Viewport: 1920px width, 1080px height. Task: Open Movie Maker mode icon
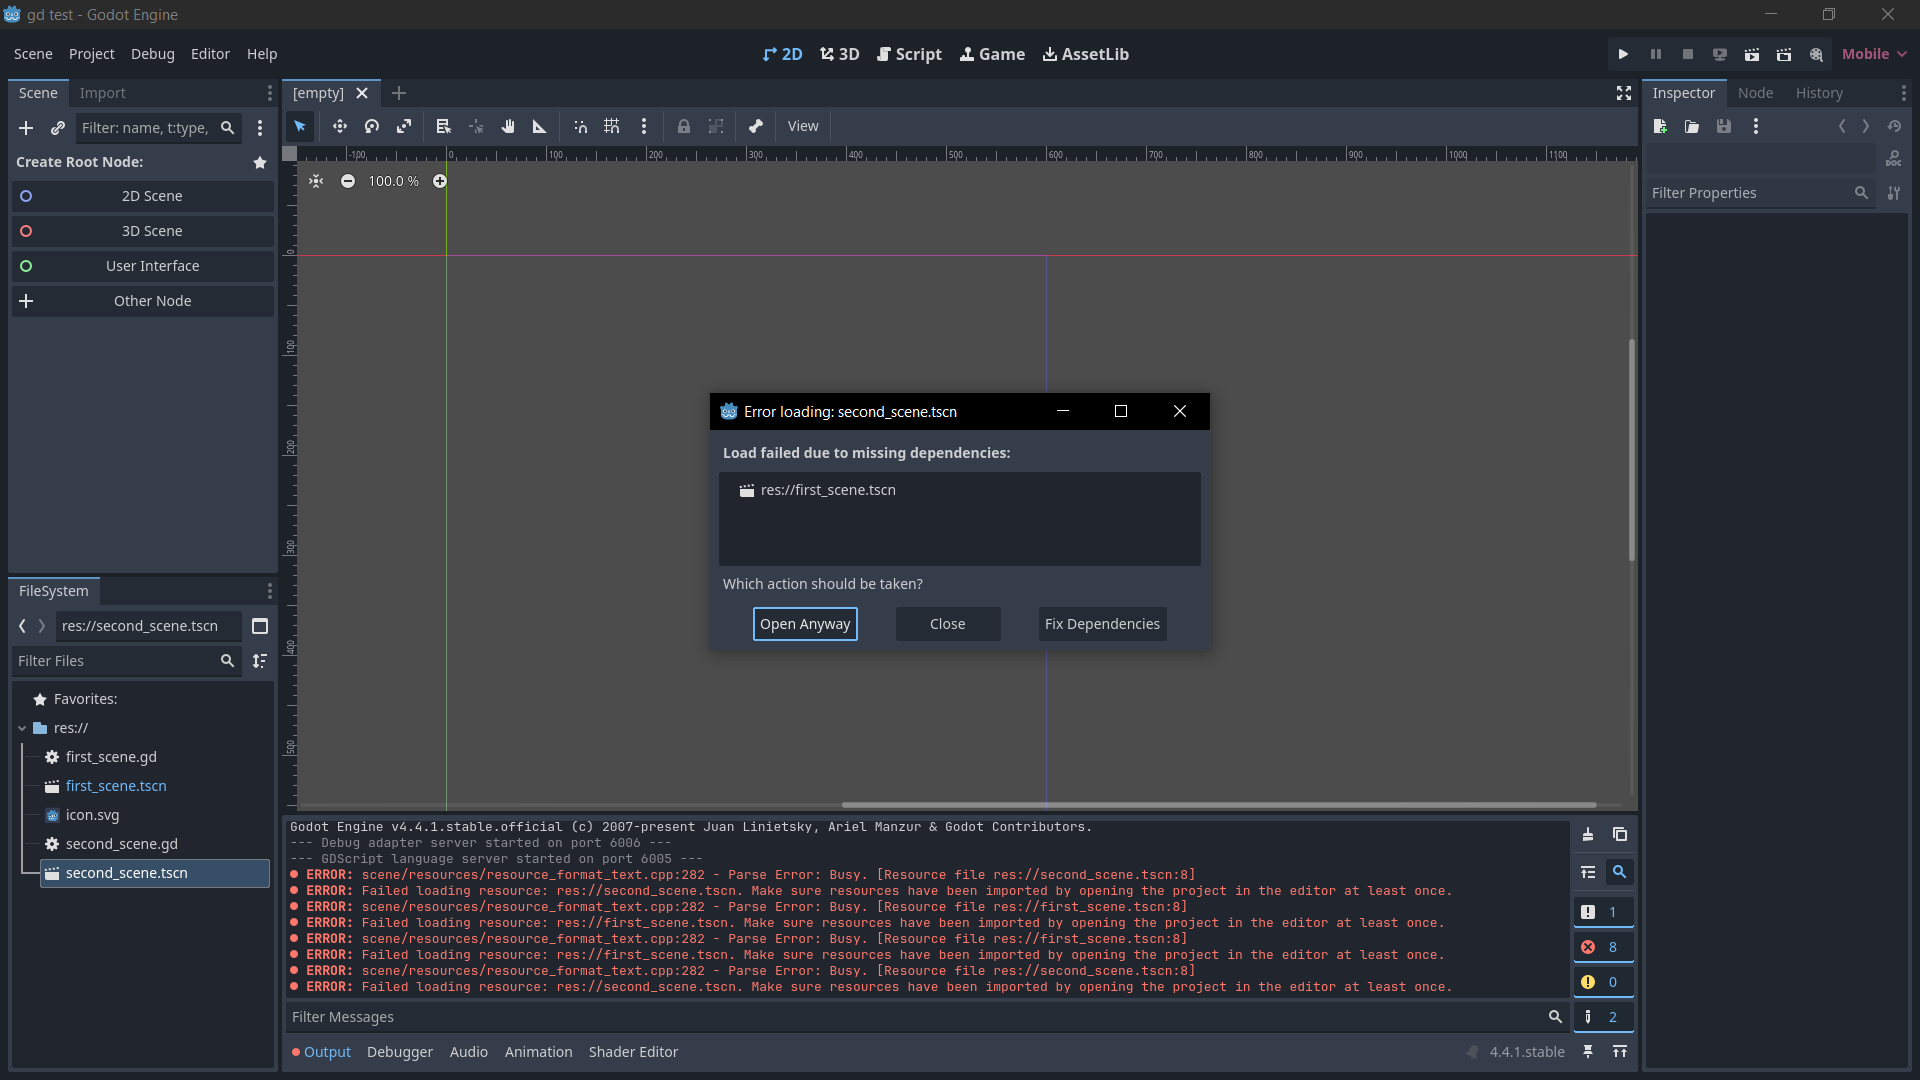tap(1816, 54)
